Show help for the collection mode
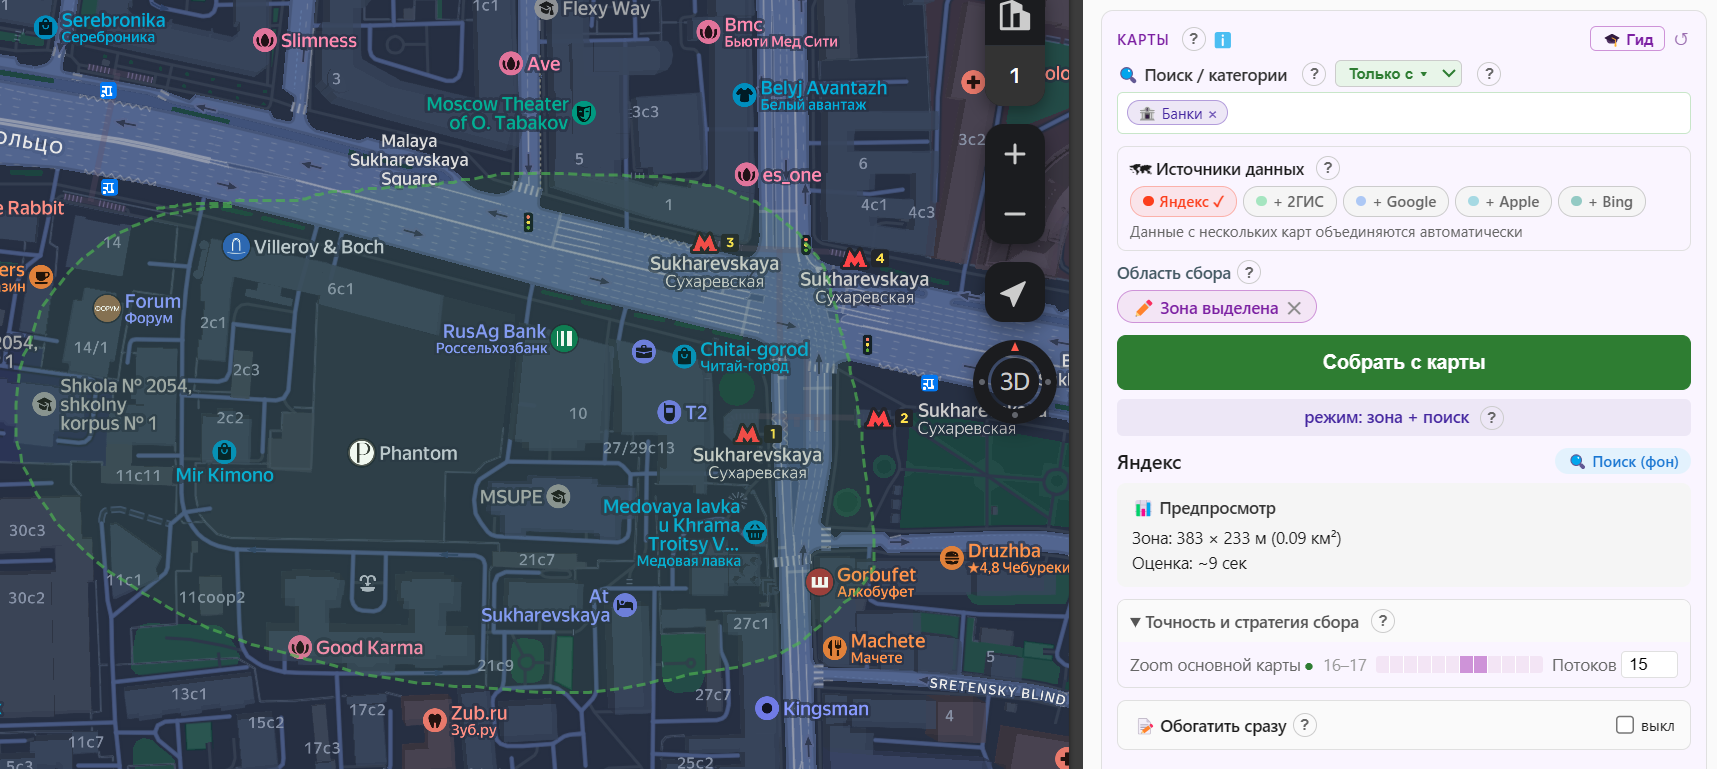The image size is (1717, 769). point(1492,418)
